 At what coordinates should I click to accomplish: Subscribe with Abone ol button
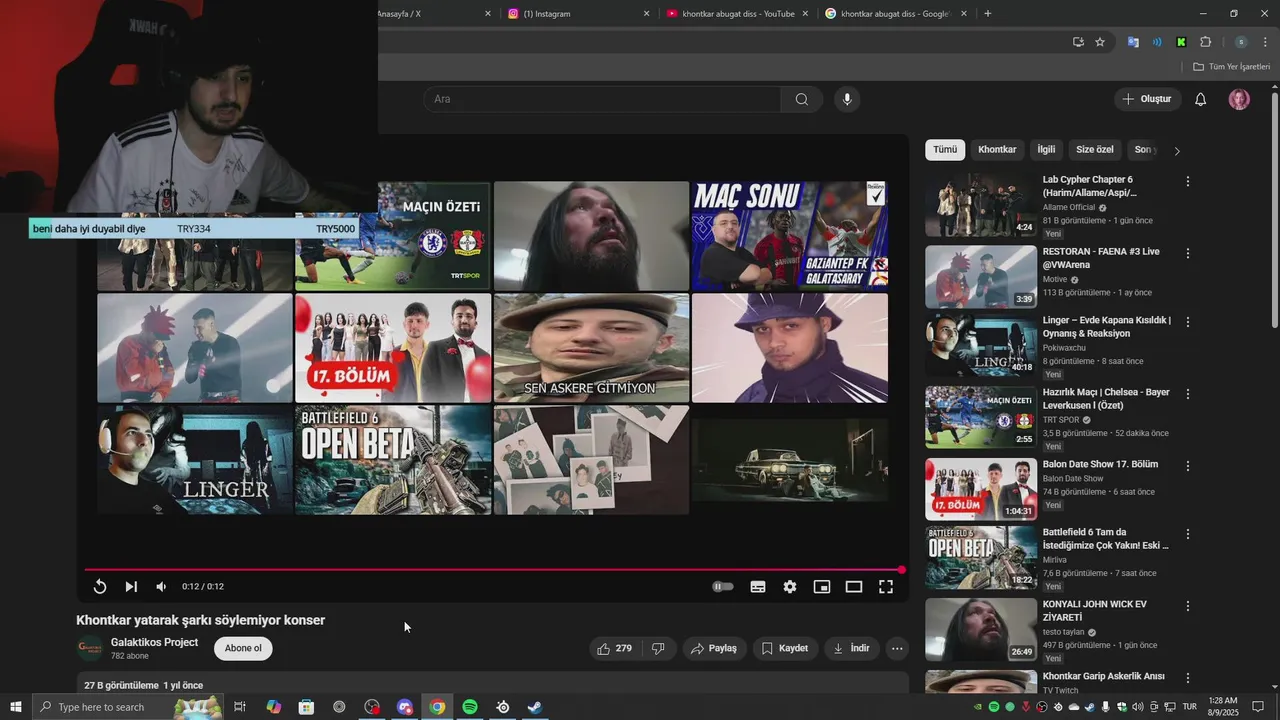[243, 648]
